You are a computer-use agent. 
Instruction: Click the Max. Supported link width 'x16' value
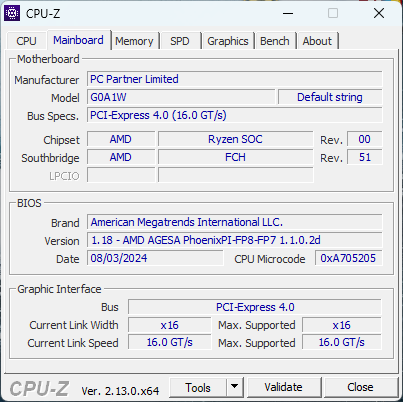click(342, 325)
